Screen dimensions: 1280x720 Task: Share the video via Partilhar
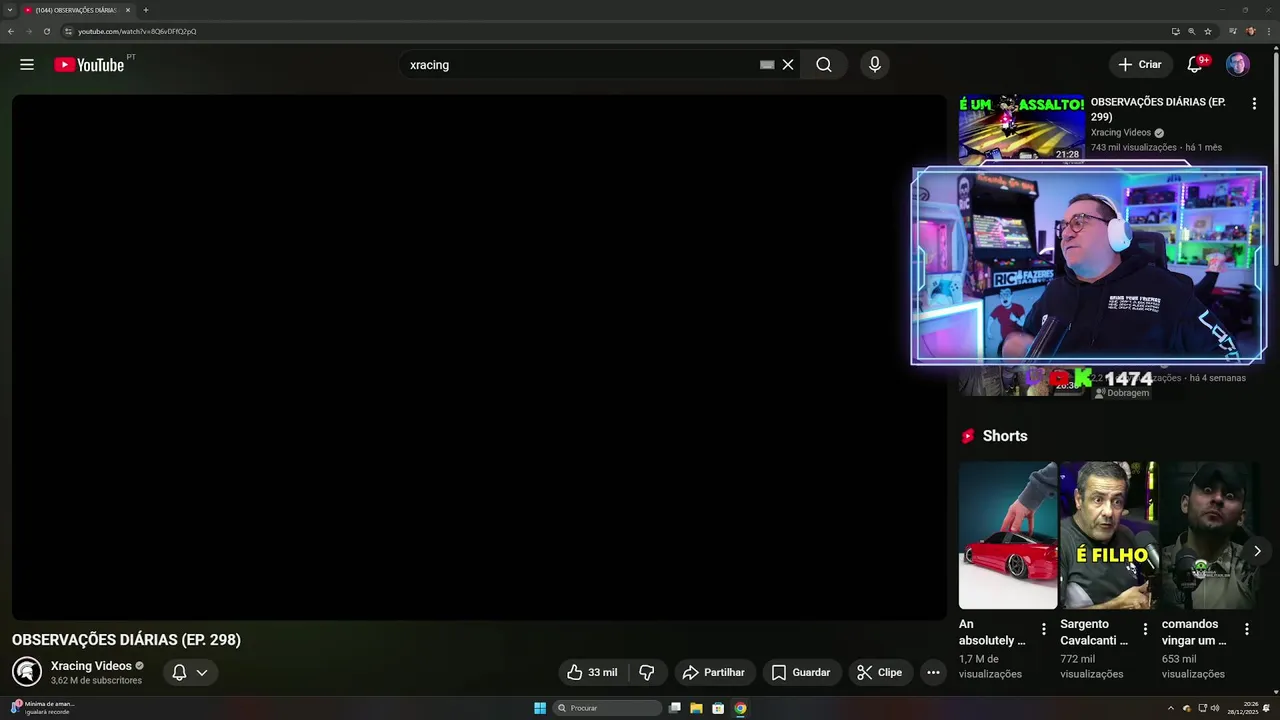coord(714,673)
